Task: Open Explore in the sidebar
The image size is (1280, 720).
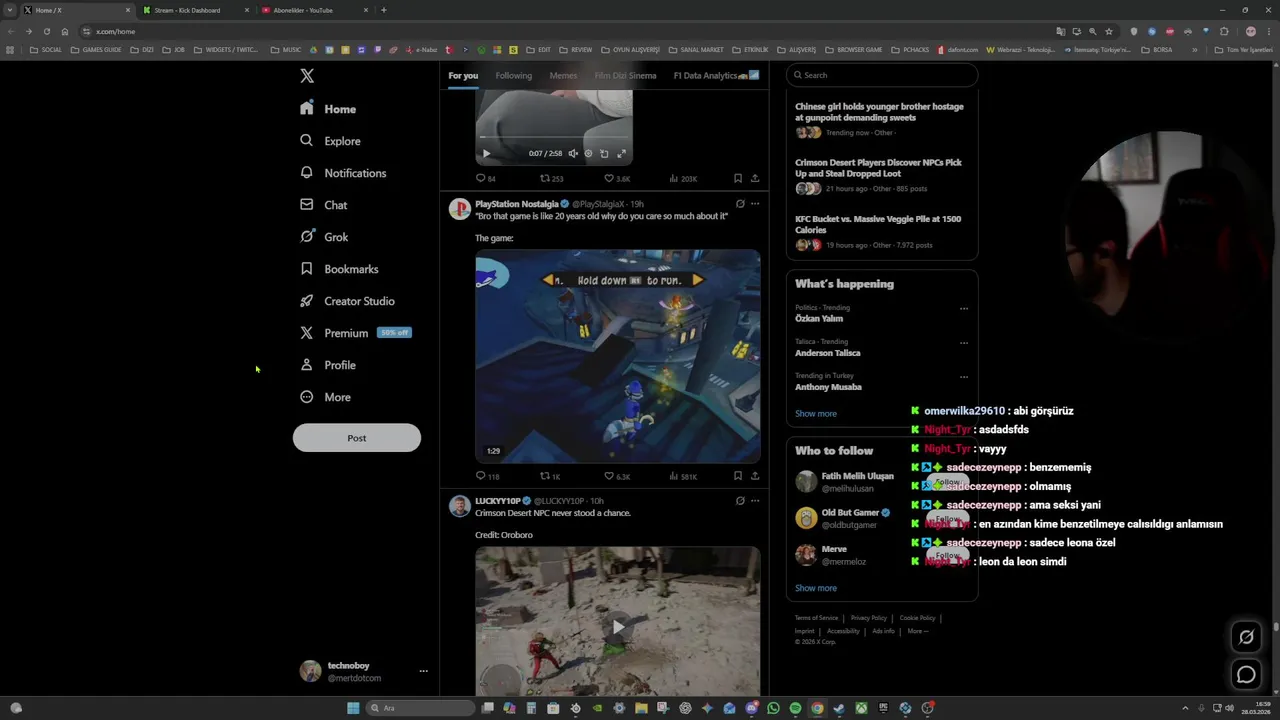Action: pyautogui.click(x=331, y=141)
